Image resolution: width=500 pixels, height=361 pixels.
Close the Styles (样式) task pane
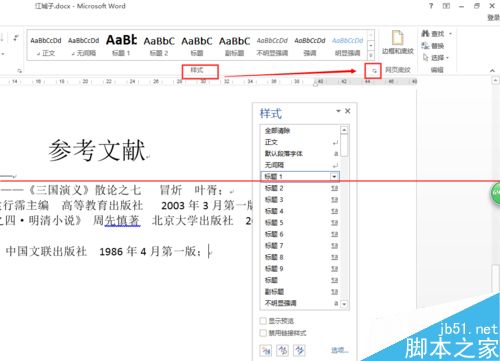click(x=348, y=111)
